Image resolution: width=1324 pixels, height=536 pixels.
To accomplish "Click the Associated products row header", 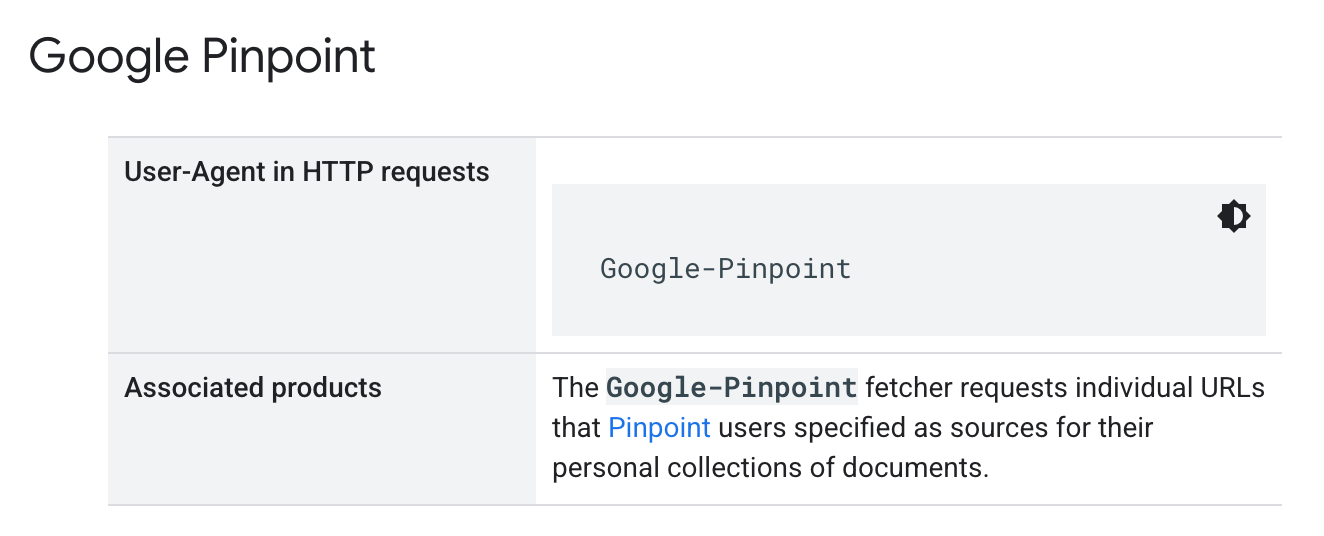I will click(x=253, y=388).
